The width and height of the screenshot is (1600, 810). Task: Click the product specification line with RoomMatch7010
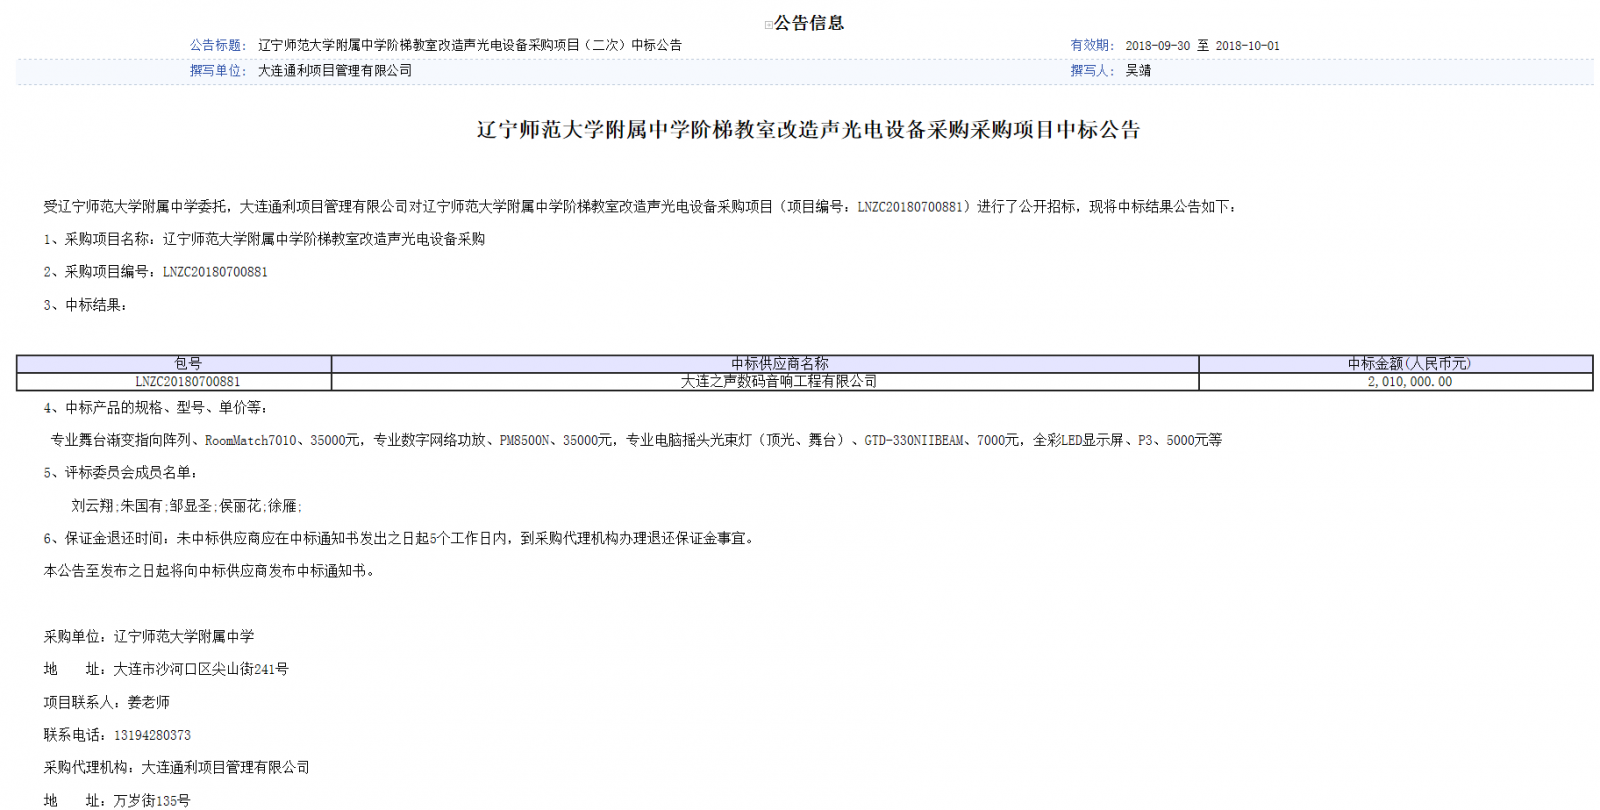pos(636,440)
